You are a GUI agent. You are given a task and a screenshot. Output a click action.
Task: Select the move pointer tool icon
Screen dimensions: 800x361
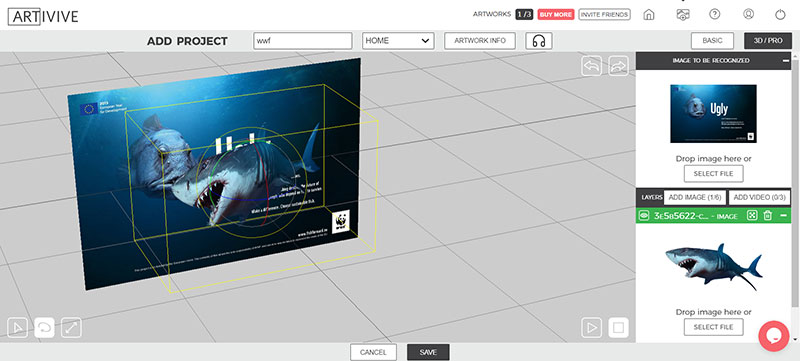pyautogui.click(x=17, y=327)
